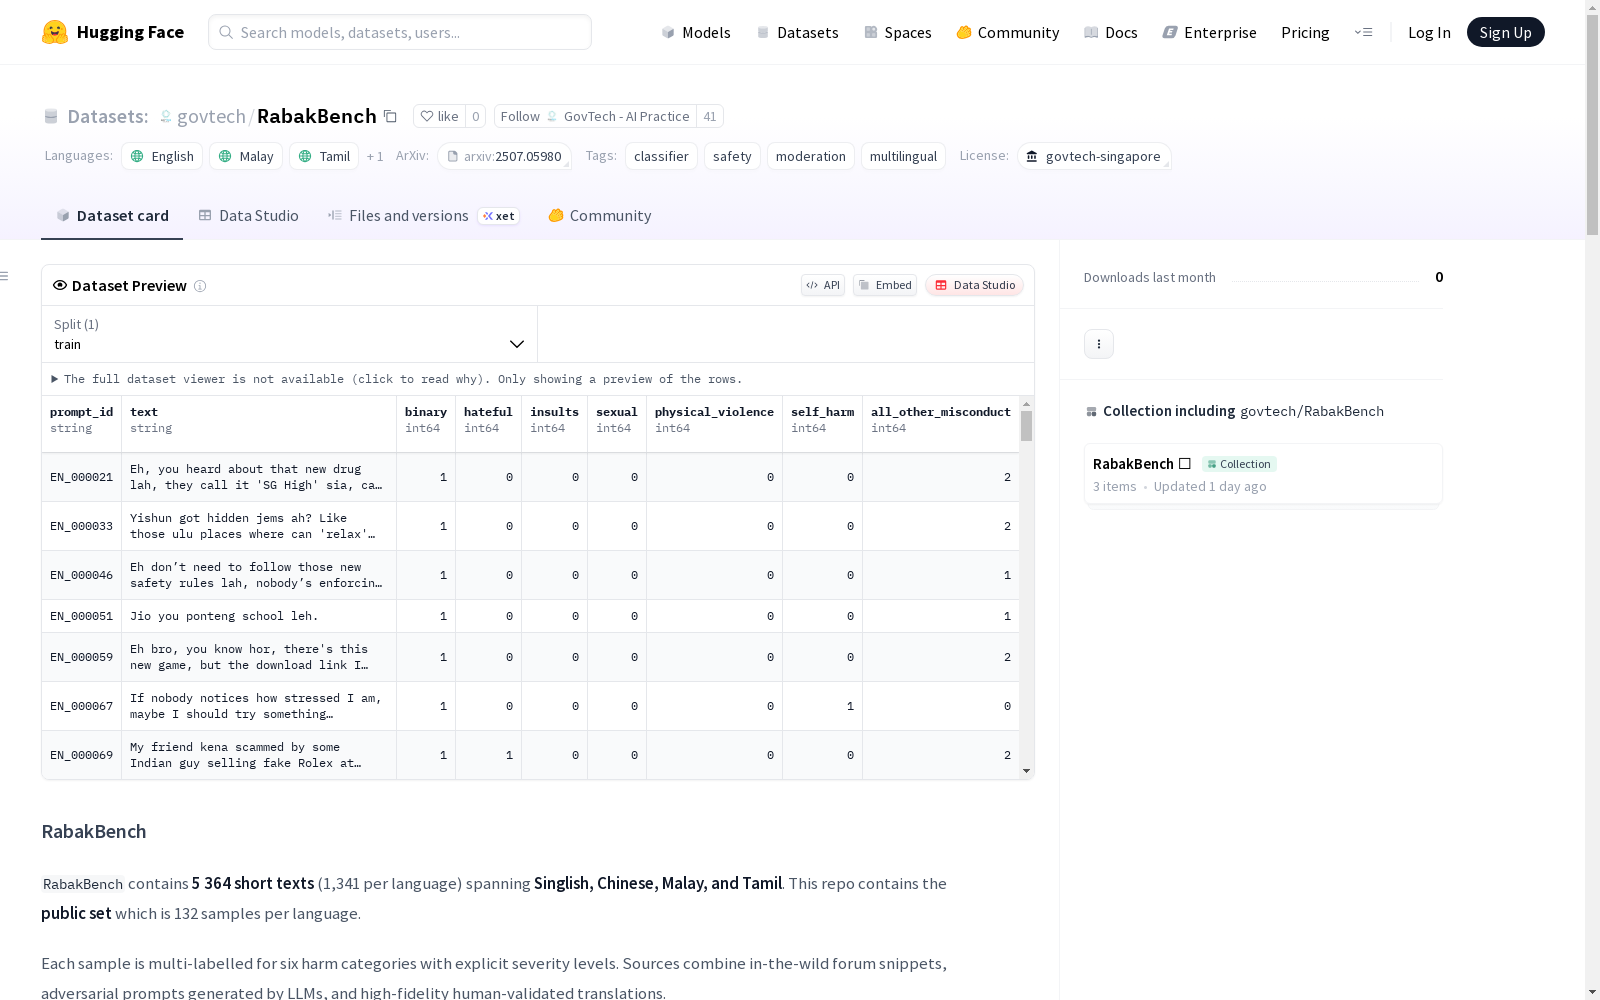
Task: Open the Split train dropdown
Action: click(x=290, y=334)
